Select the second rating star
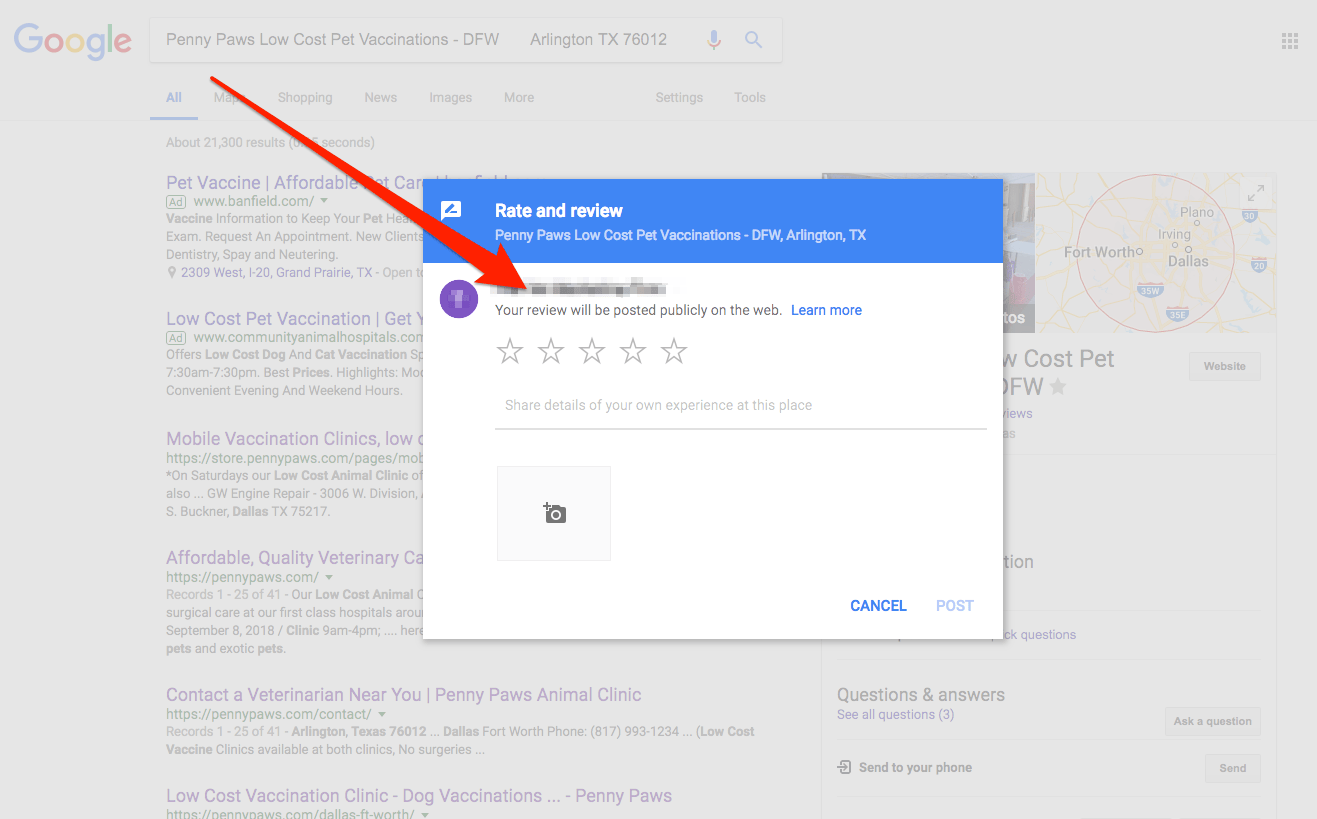Screen dimensions: 1317x819 point(551,351)
